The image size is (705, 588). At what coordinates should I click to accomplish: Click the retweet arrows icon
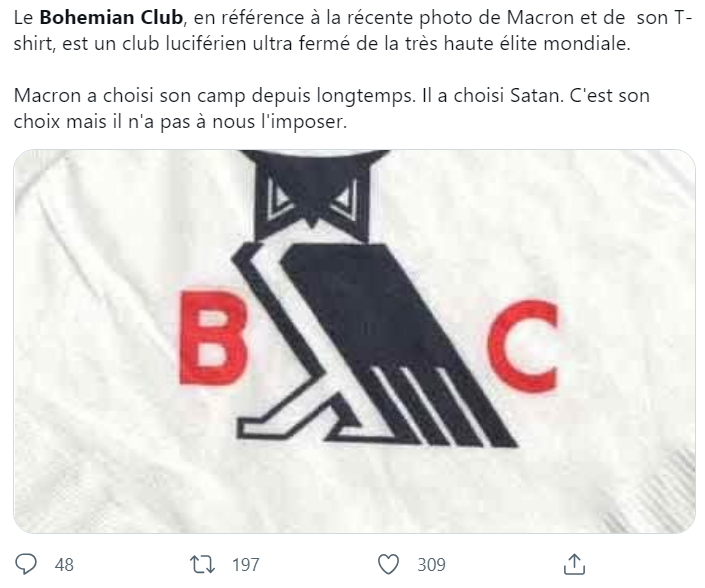pos(202,564)
